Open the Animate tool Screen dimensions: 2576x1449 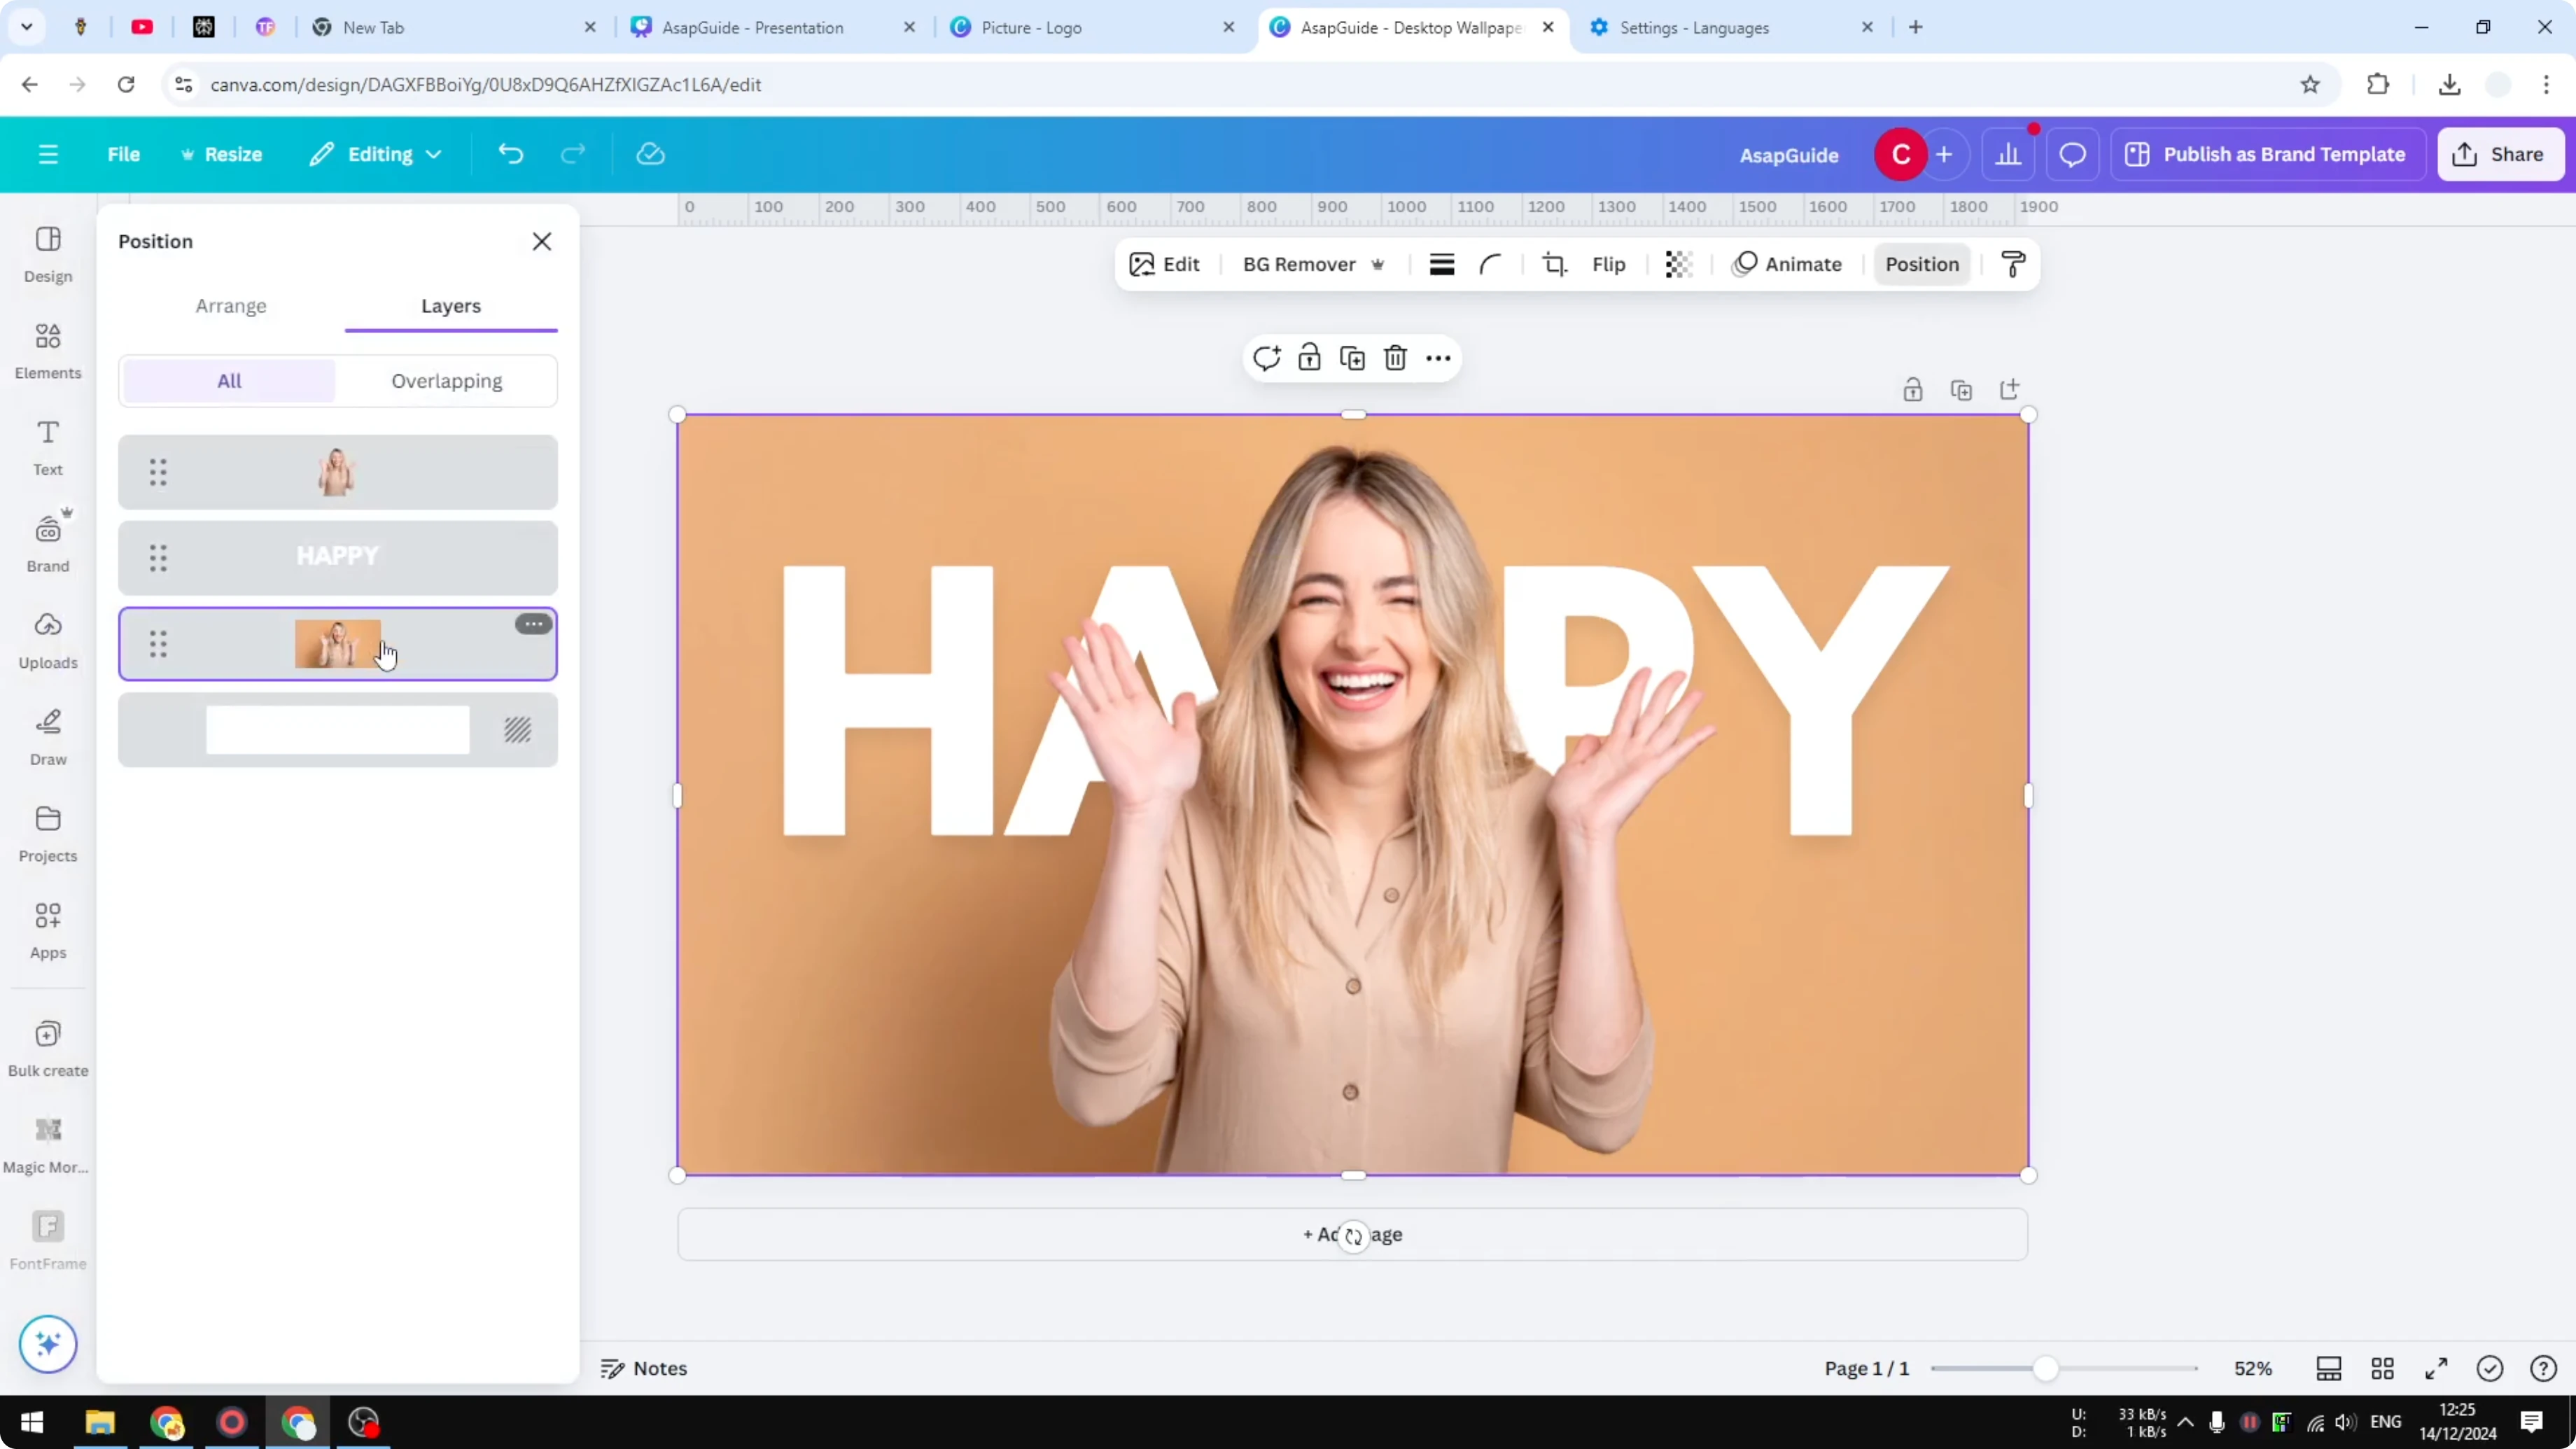click(x=1789, y=264)
